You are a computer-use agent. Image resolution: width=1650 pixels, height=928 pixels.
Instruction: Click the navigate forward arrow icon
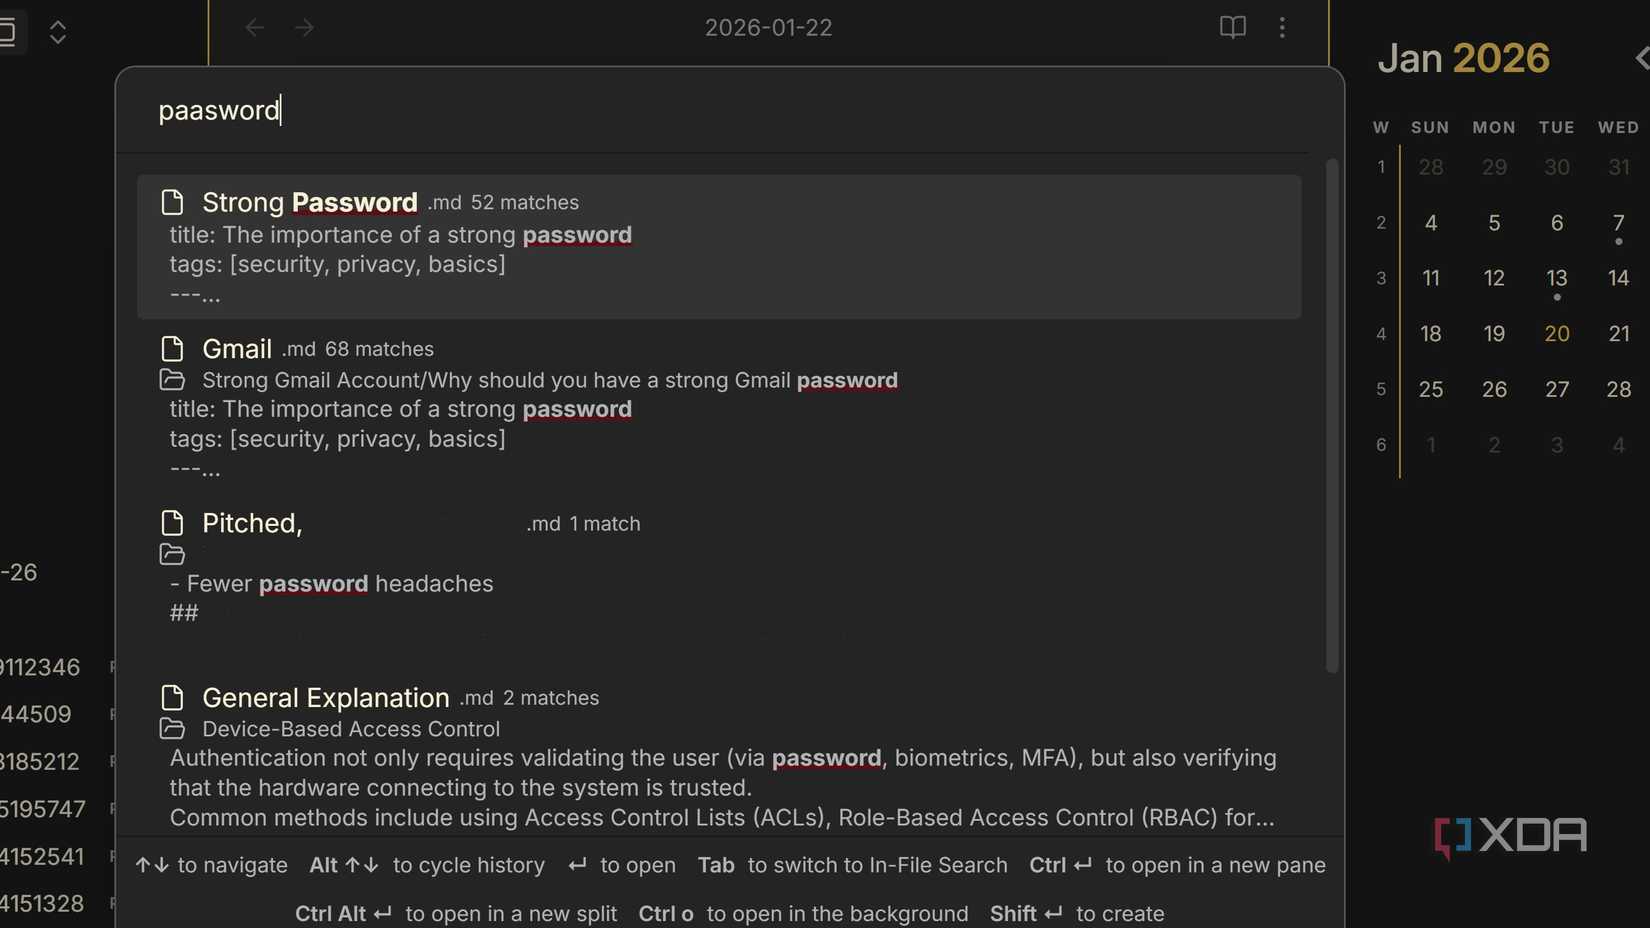(x=305, y=28)
